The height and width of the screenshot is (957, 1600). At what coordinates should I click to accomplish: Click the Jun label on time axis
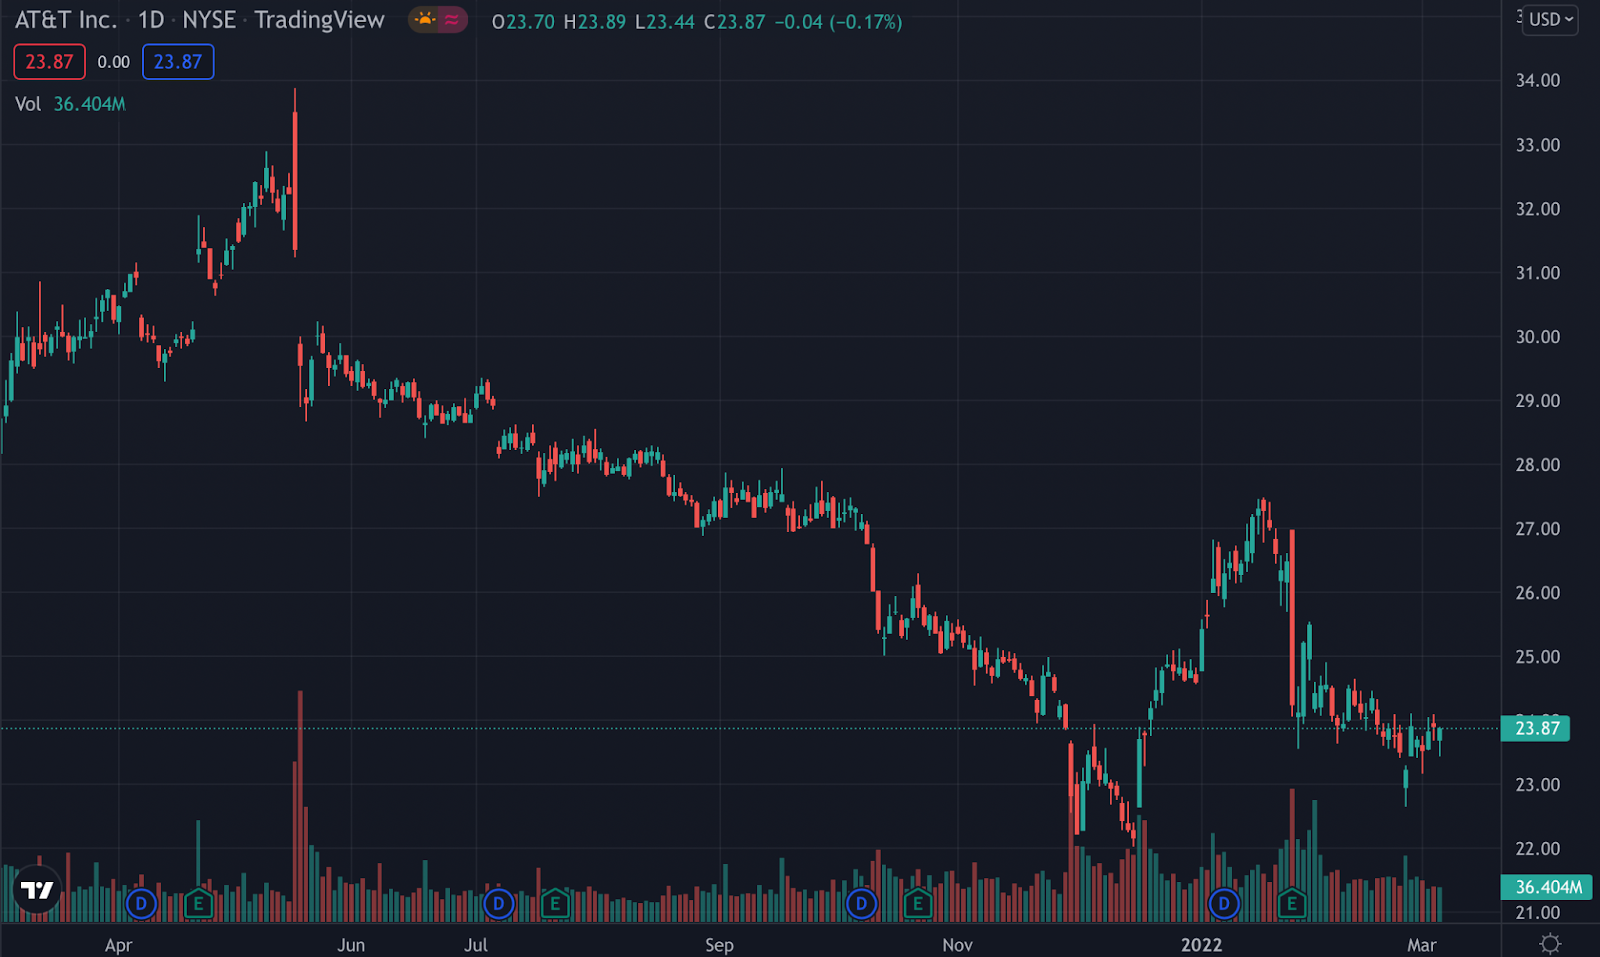(x=351, y=945)
